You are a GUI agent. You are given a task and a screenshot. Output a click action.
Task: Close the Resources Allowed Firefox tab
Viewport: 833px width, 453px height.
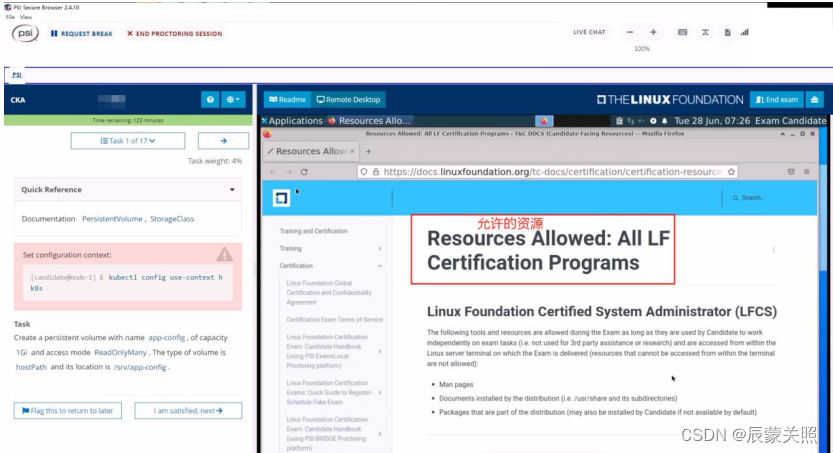pyautogui.click(x=352, y=151)
